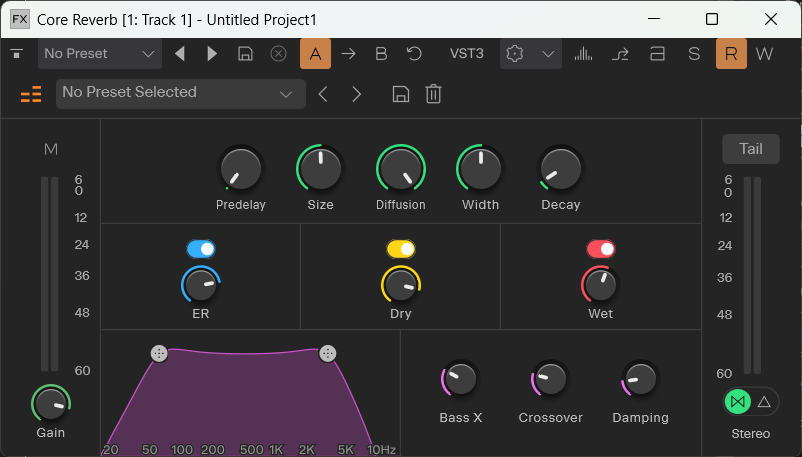This screenshot has height=457, width=802.
Task: Select the green stereo mode icon
Action: pyautogui.click(x=738, y=402)
